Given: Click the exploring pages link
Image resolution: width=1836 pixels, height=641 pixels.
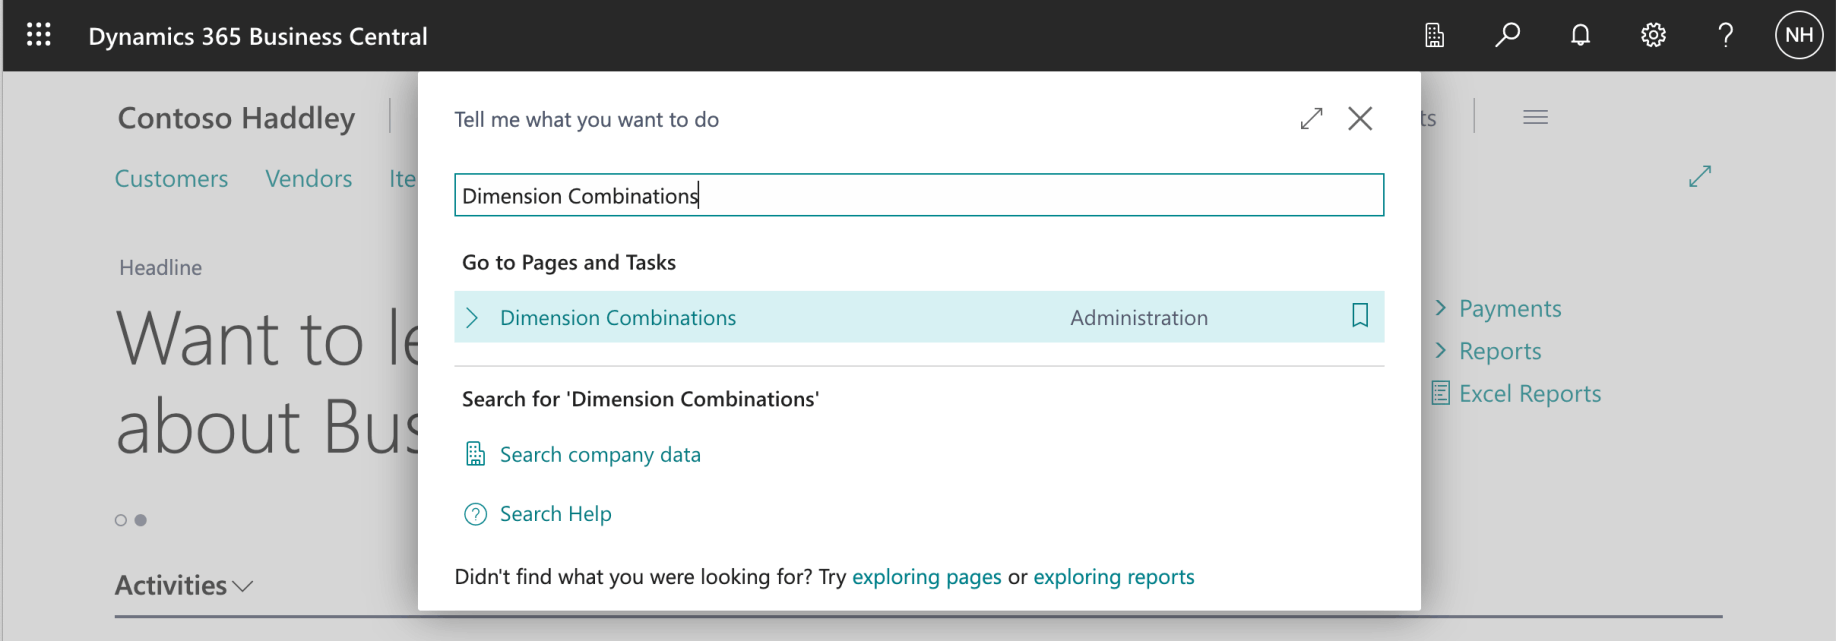Looking at the screenshot, I should point(926,577).
